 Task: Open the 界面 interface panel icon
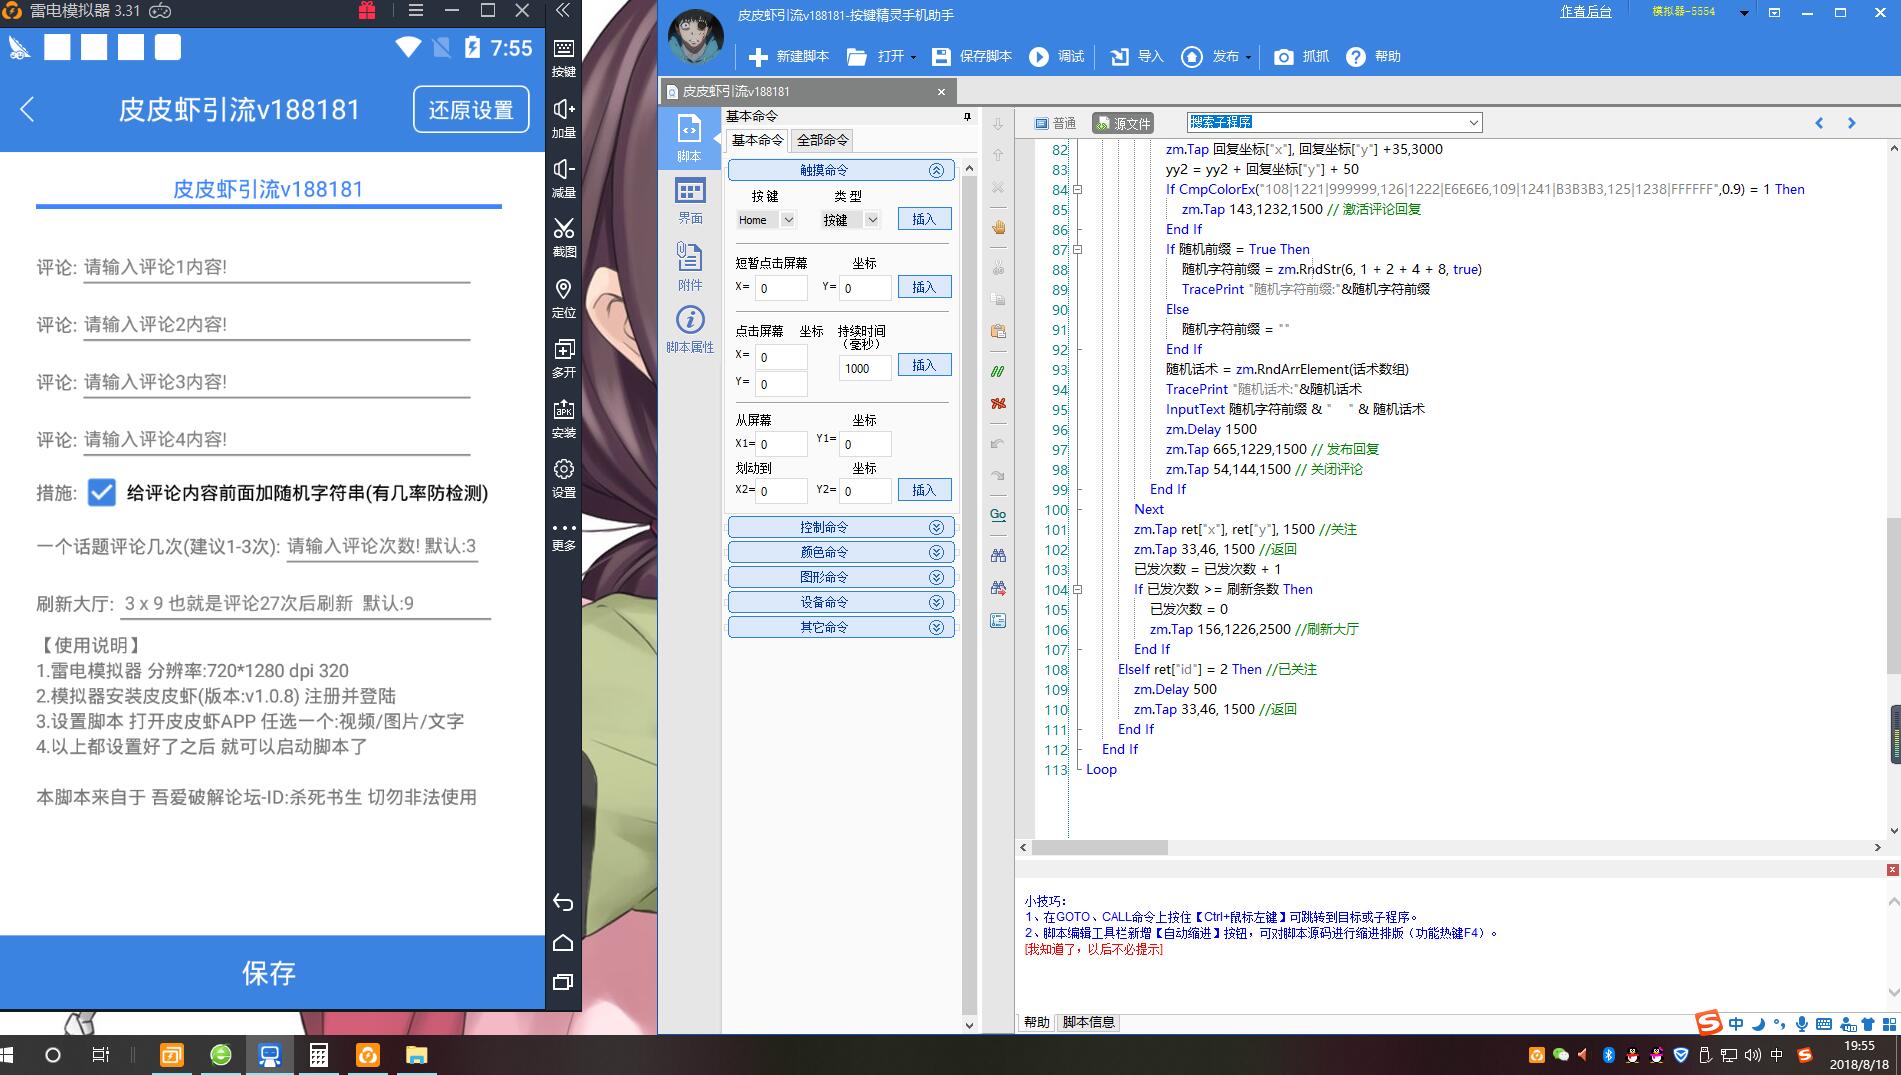(690, 191)
